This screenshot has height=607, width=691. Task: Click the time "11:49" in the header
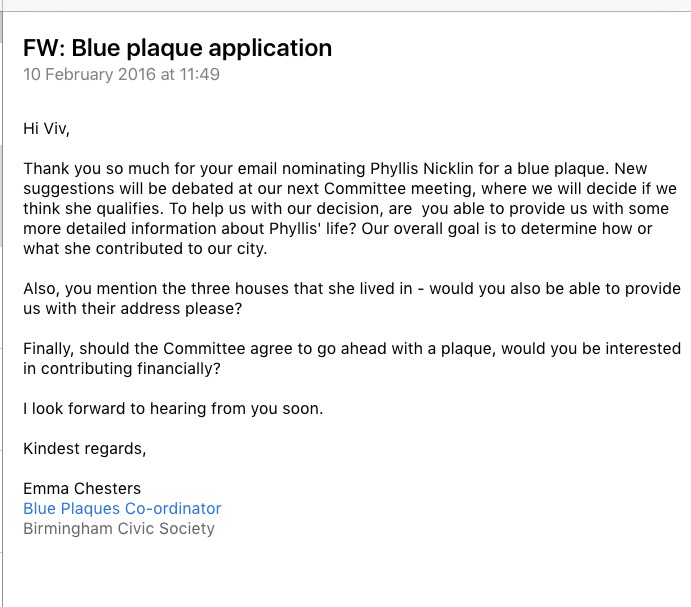(199, 74)
